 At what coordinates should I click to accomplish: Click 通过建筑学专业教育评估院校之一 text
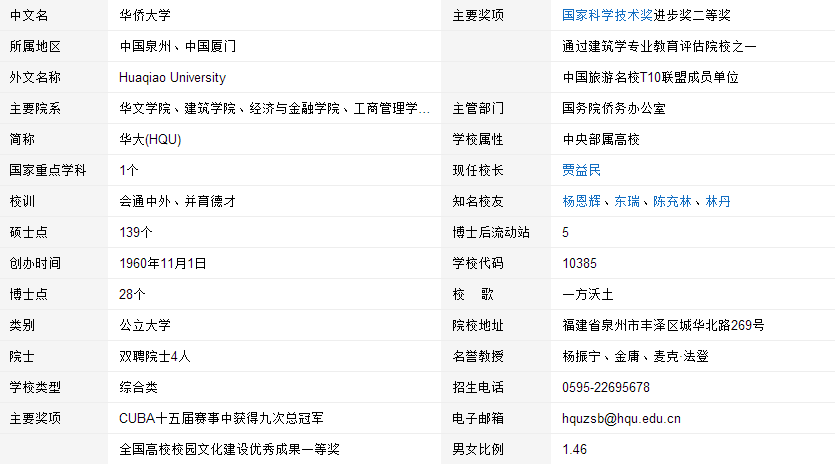tap(659, 46)
